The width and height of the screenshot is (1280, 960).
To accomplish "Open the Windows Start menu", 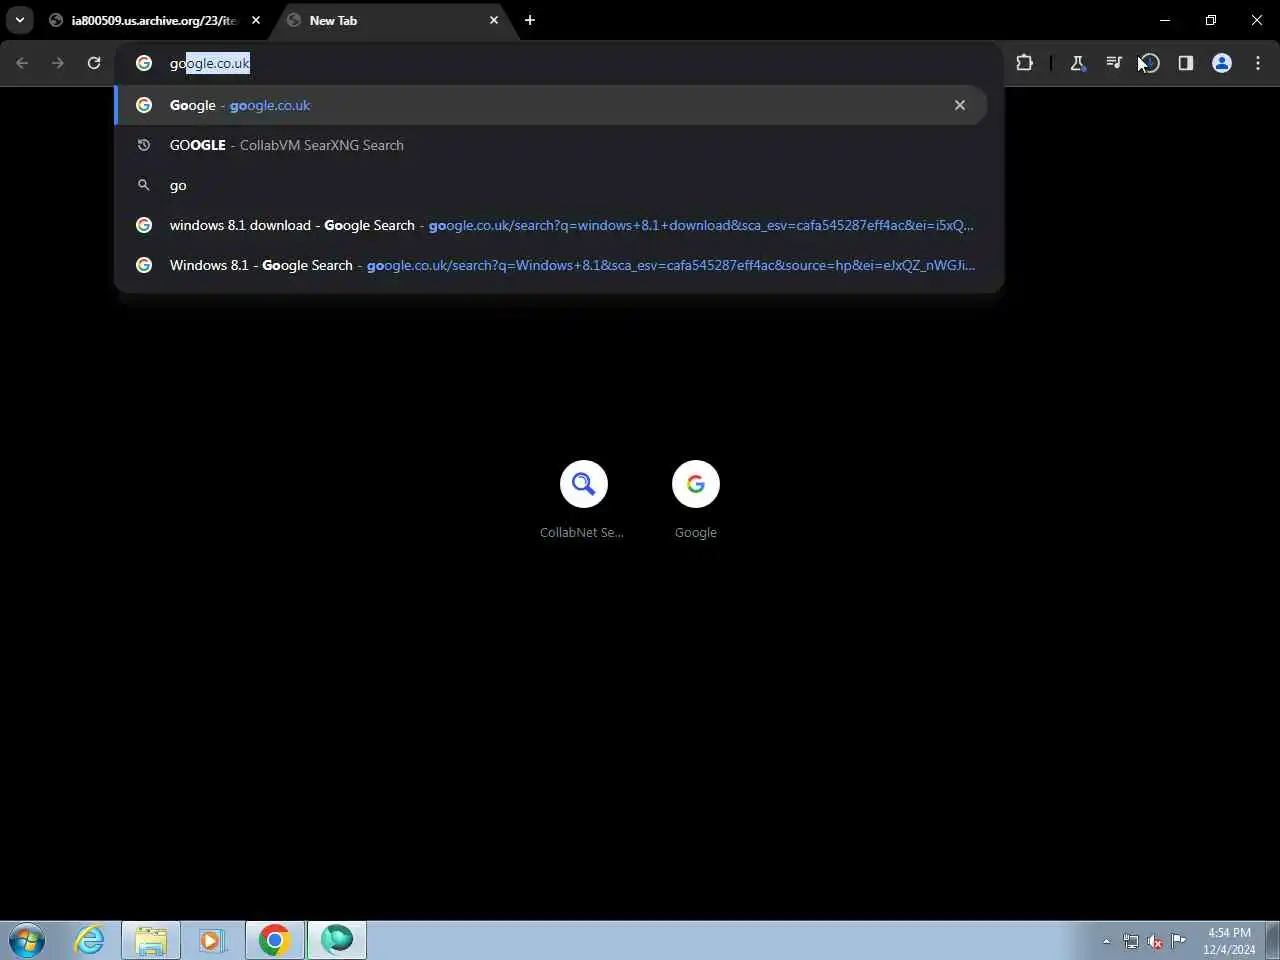I will coord(27,940).
